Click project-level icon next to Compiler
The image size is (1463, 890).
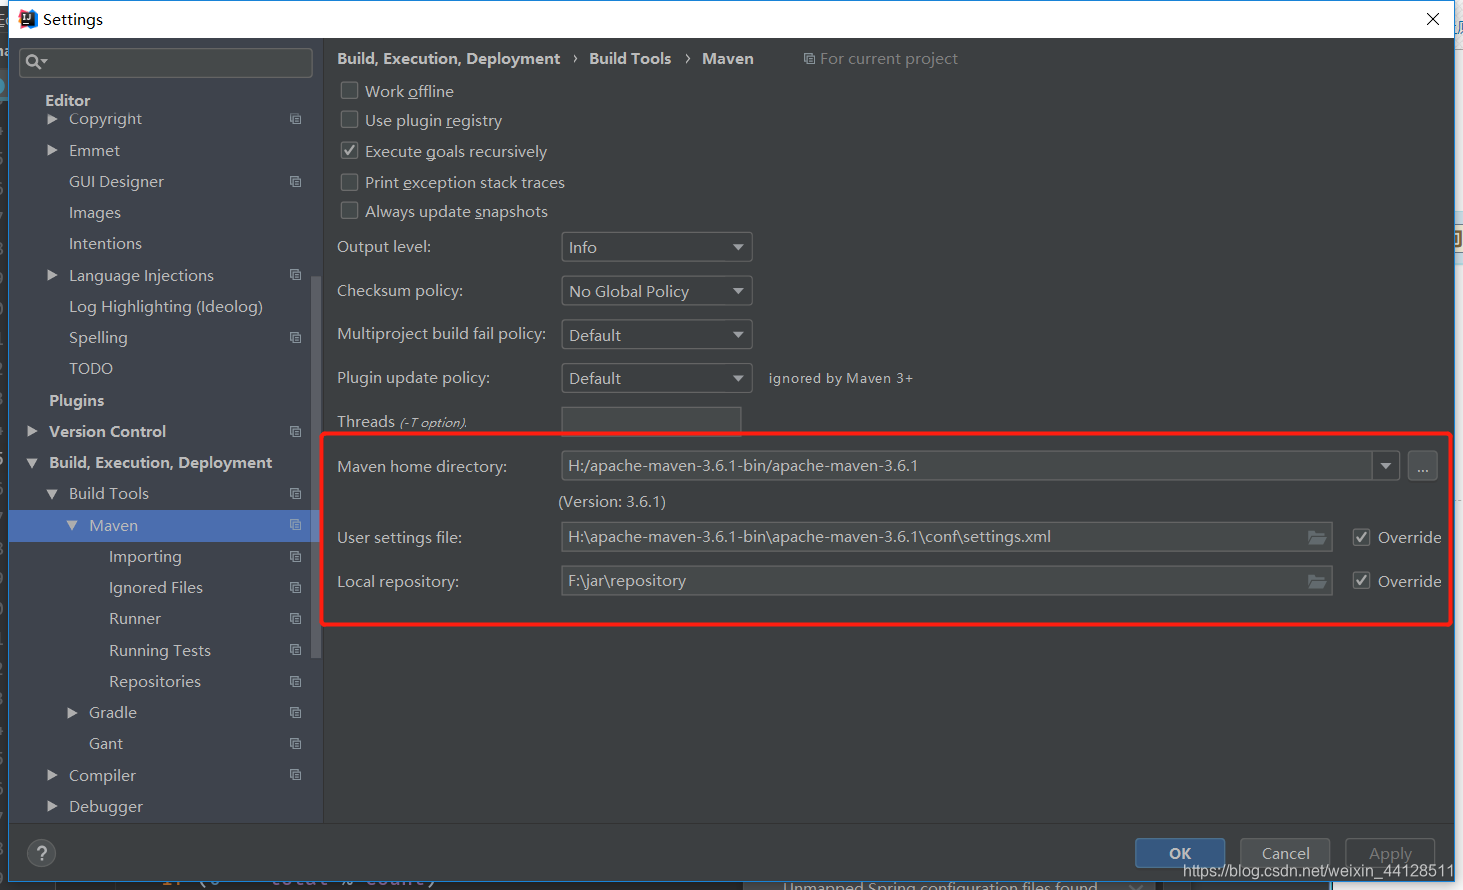pos(295,775)
